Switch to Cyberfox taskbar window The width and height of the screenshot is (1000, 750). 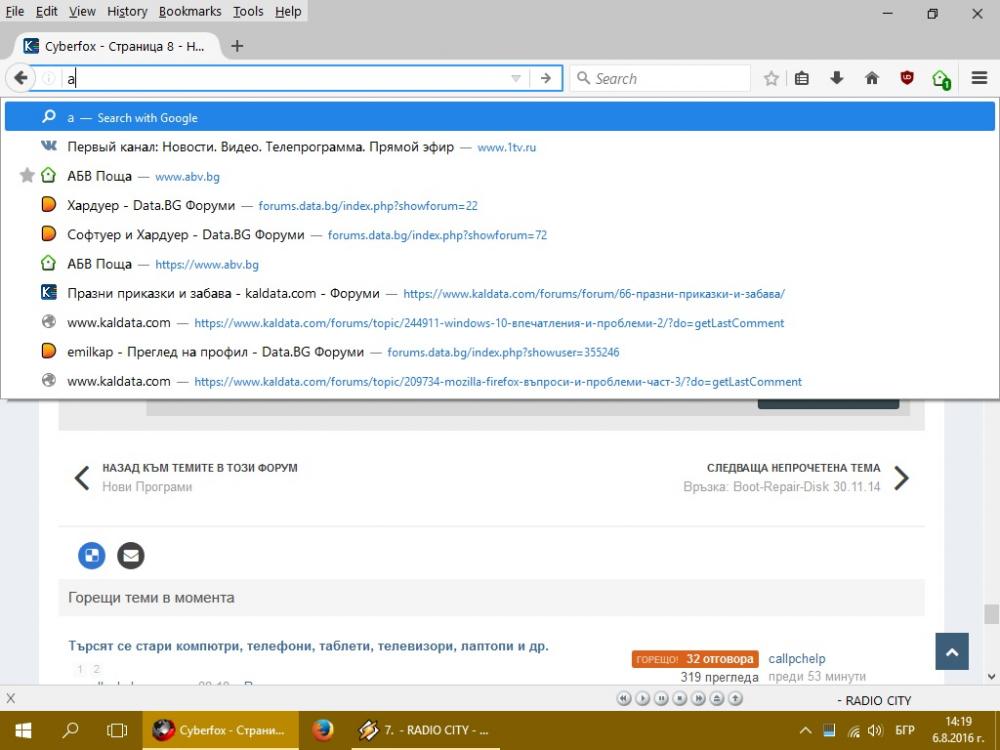220,730
